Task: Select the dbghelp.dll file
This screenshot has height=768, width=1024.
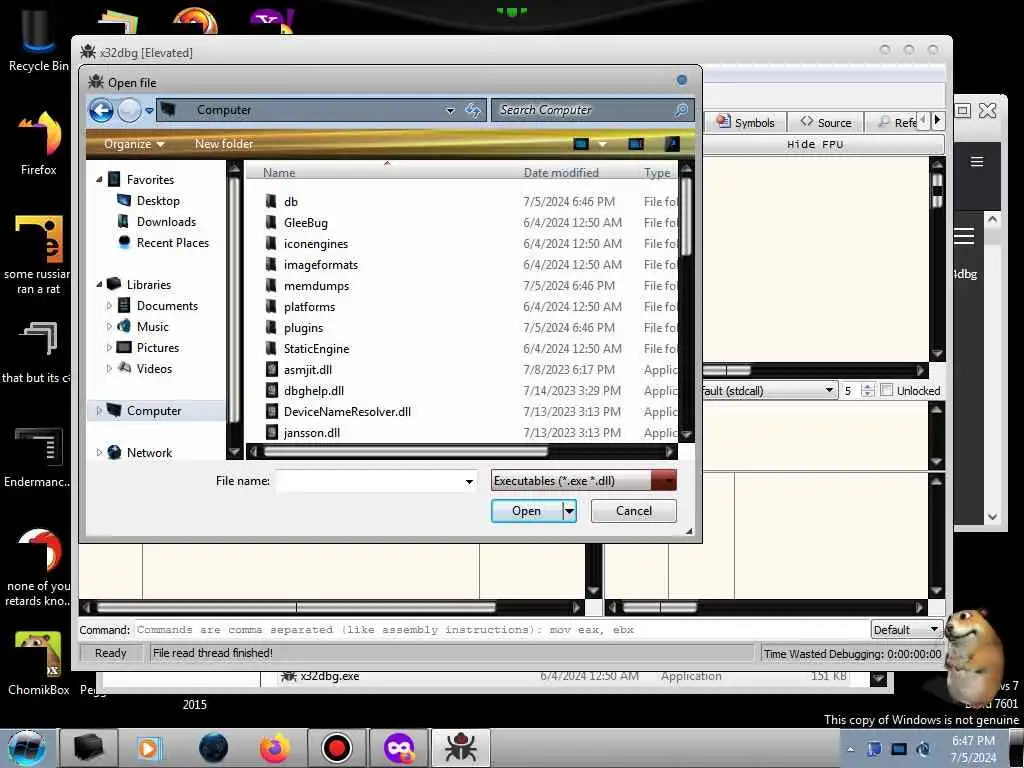Action: (x=313, y=391)
